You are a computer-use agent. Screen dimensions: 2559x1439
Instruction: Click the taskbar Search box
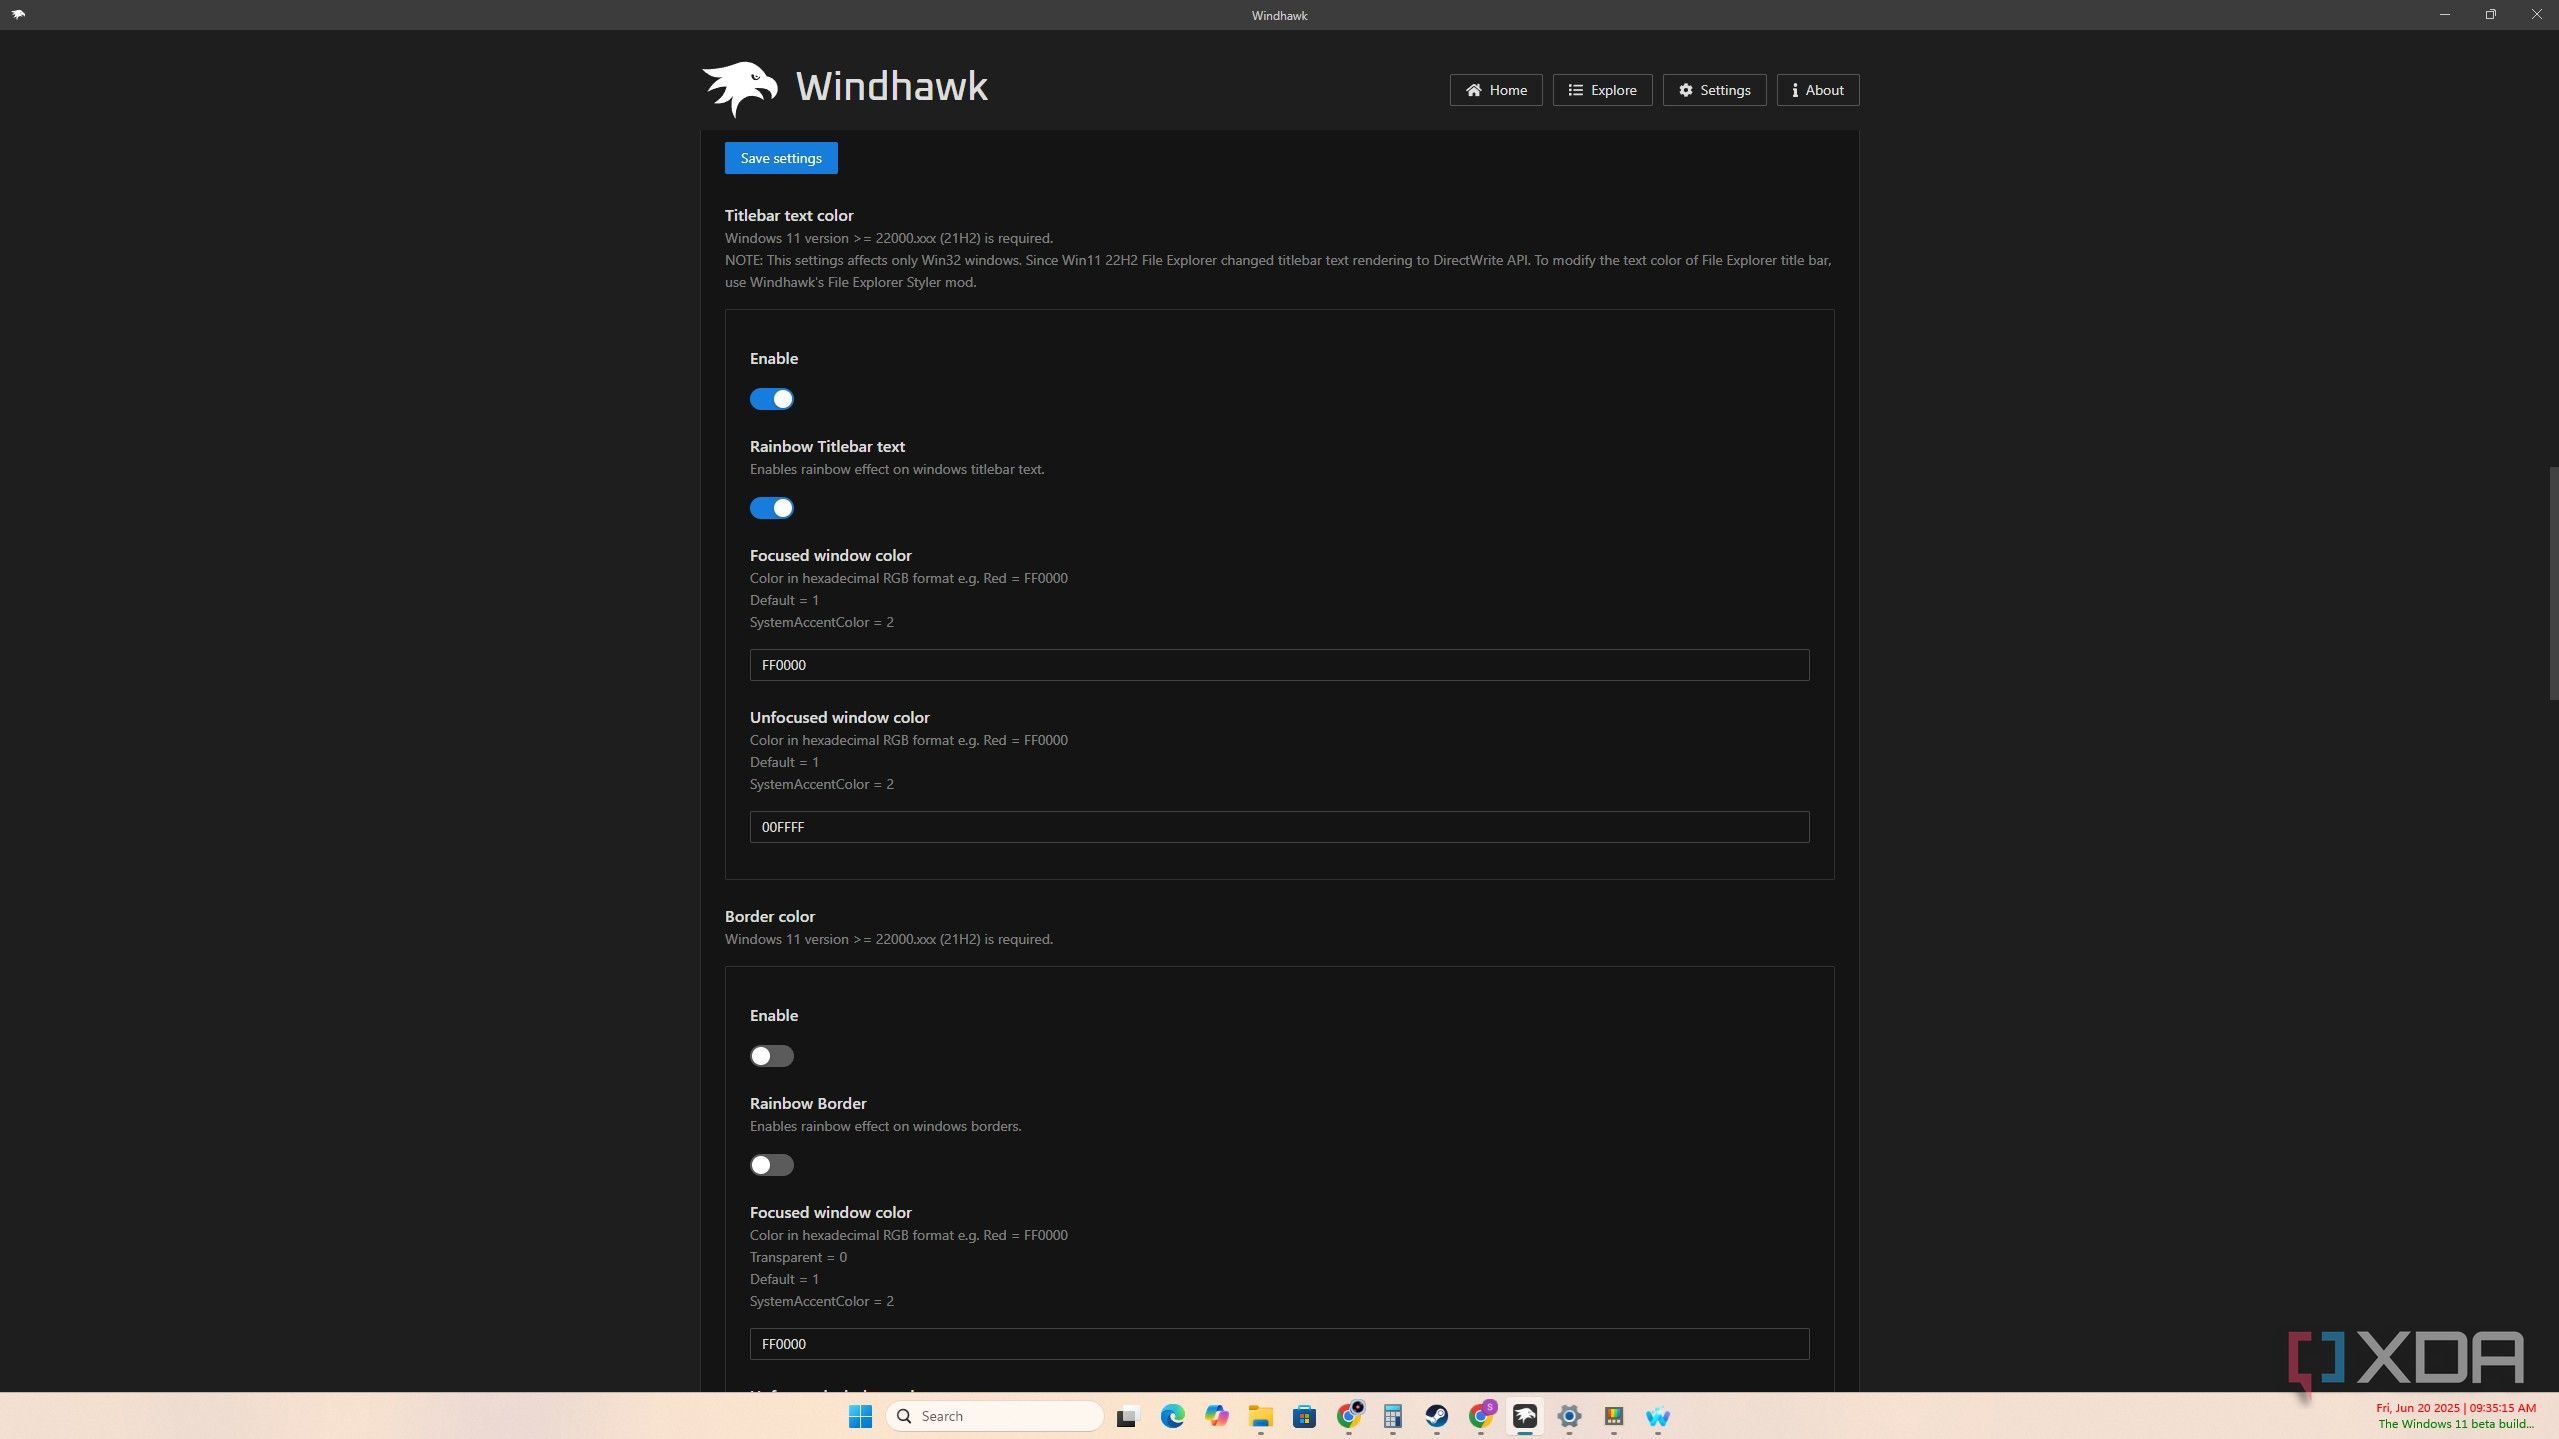point(995,1416)
